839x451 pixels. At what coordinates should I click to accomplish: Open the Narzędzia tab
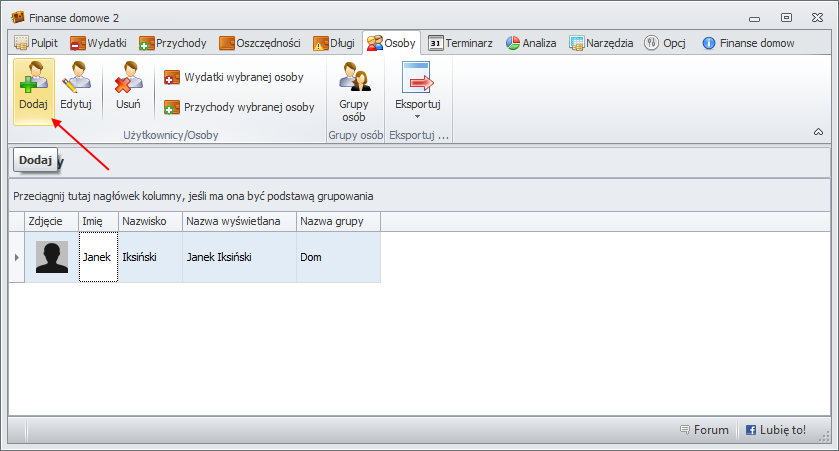click(601, 43)
